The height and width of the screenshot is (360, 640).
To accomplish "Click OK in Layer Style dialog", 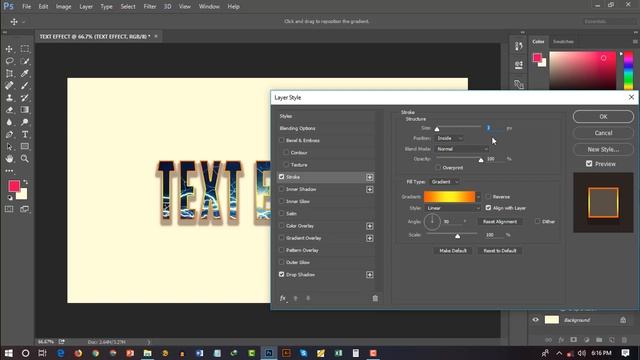I will (x=603, y=117).
